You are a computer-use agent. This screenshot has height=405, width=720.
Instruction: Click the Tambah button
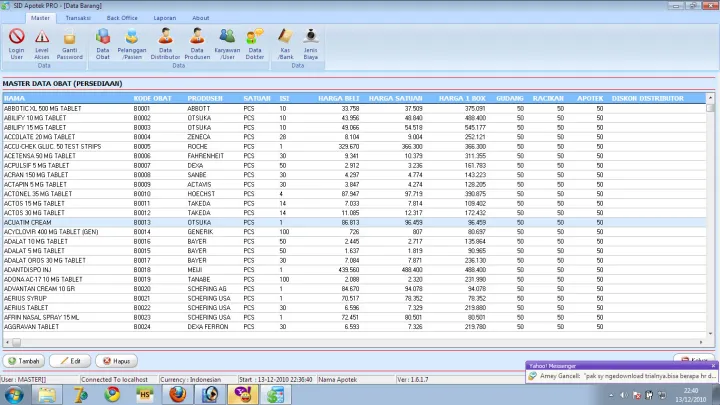tap(24, 361)
